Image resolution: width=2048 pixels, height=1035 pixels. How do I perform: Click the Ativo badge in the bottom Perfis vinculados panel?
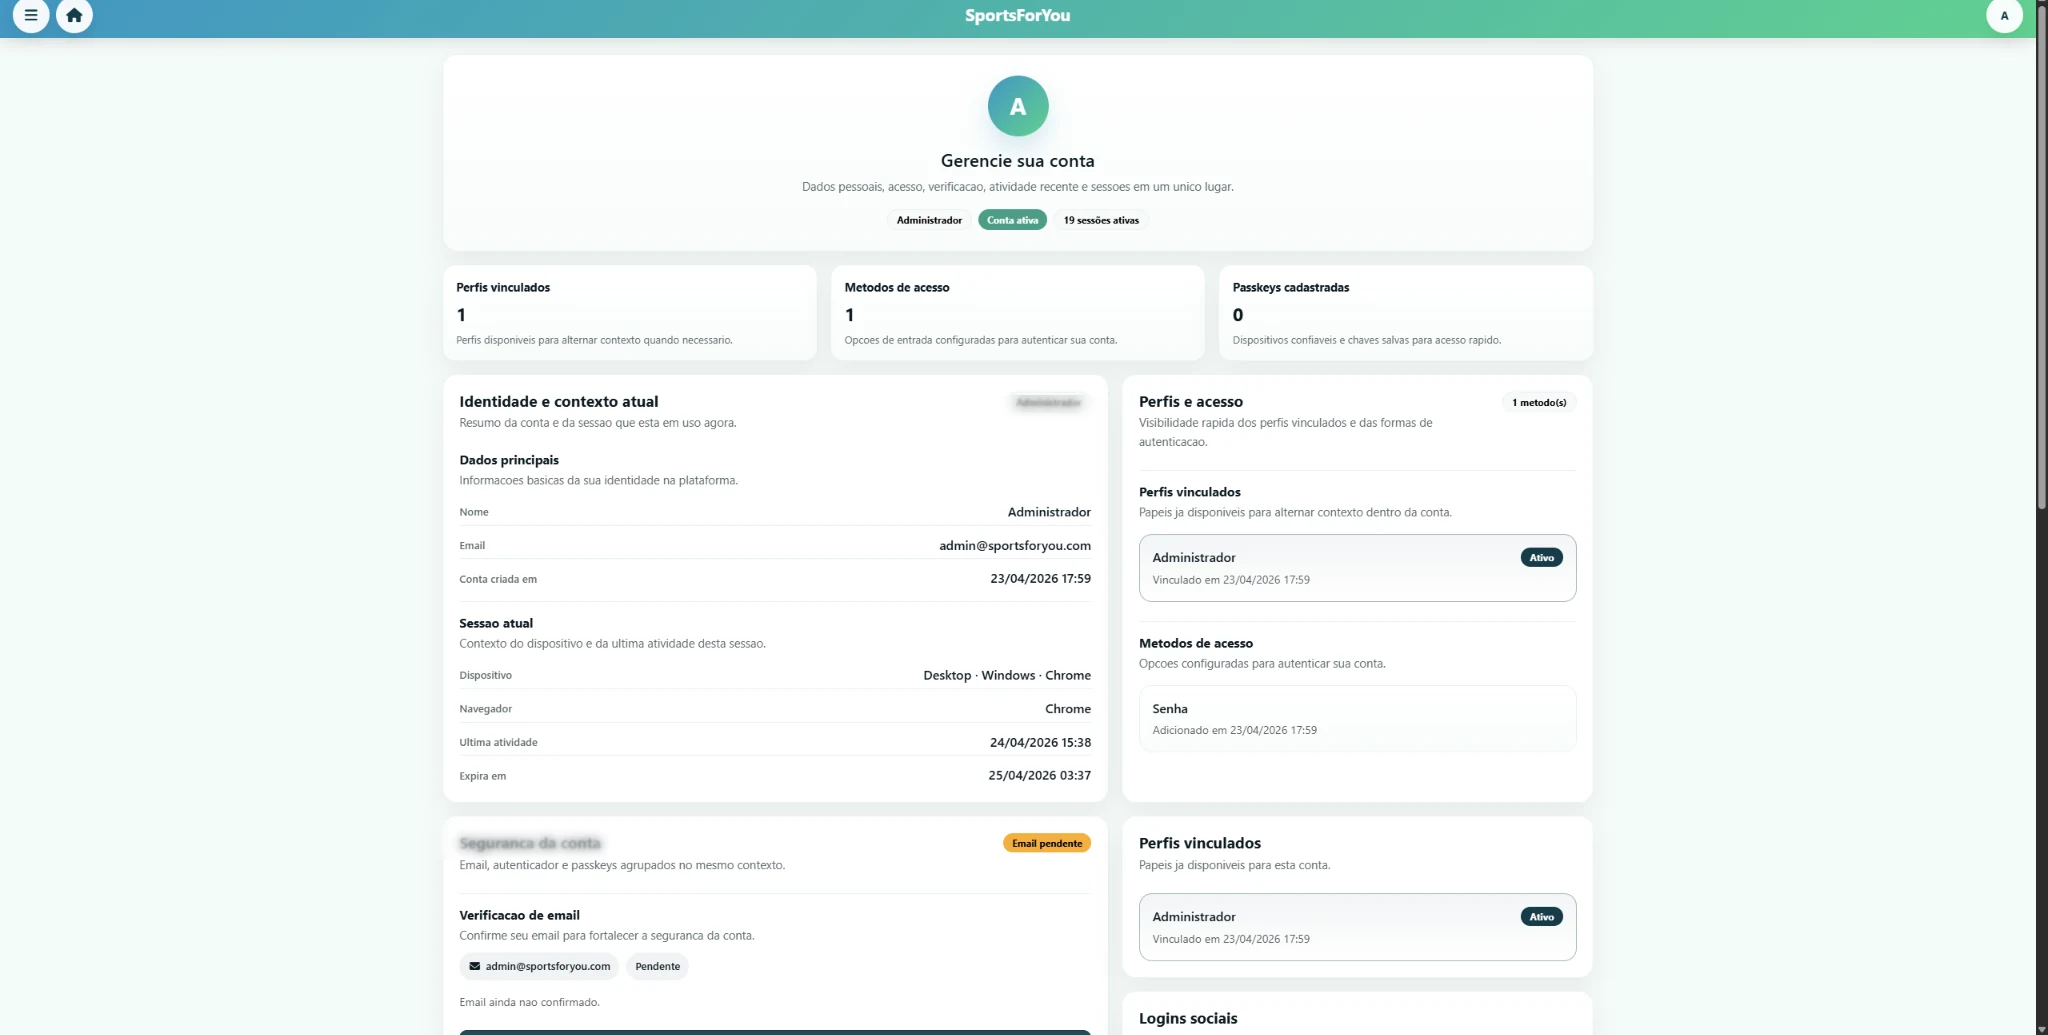point(1541,917)
